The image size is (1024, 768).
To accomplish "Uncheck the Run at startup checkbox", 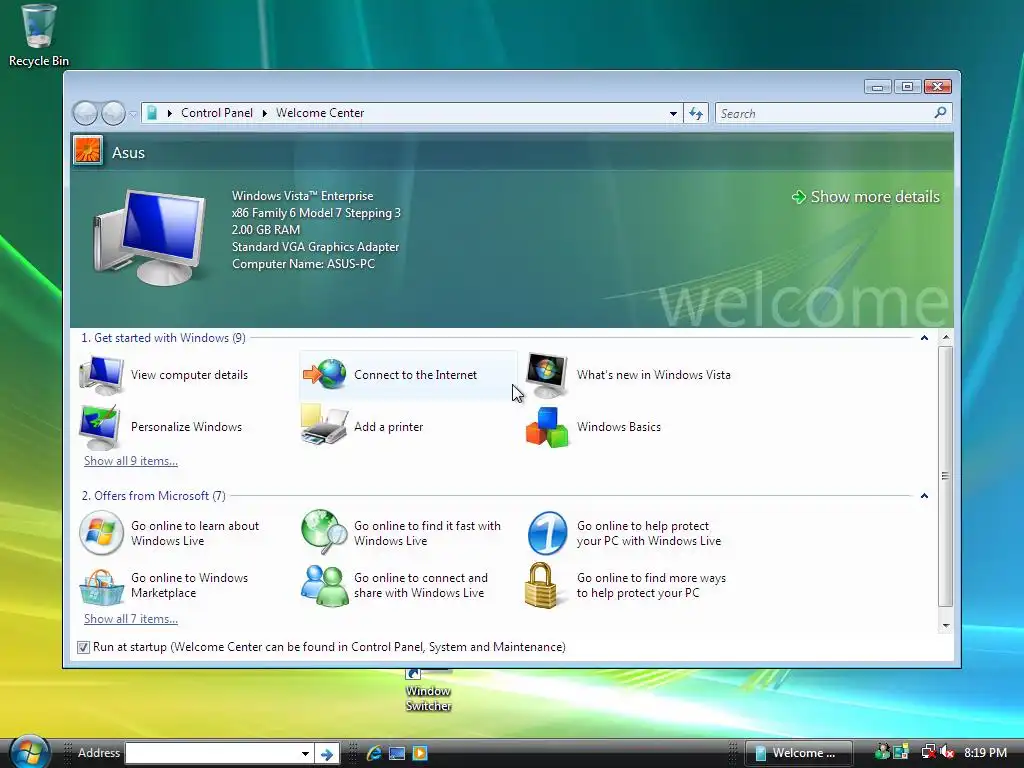I will click(x=83, y=647).
